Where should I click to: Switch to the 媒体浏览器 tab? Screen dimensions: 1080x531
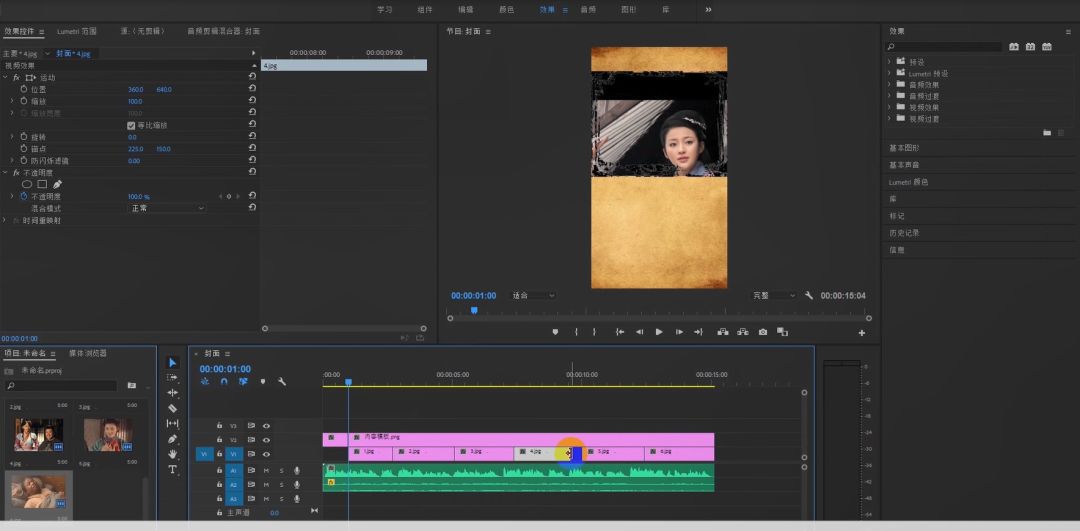click(87, 353)
